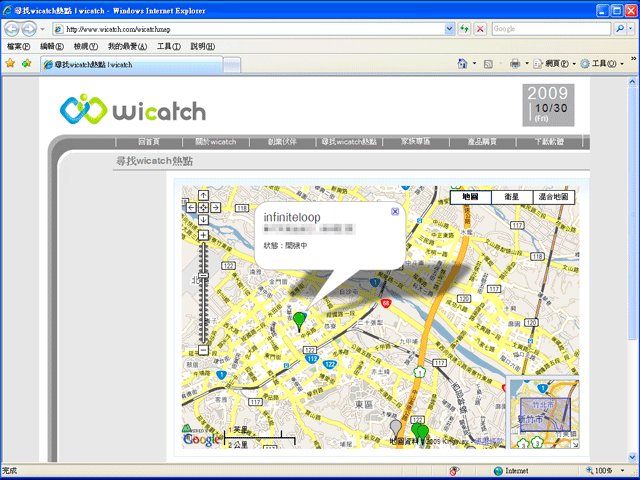Click the map re-center button
This screenshot has width=640, height=480.
coord(203,207)
